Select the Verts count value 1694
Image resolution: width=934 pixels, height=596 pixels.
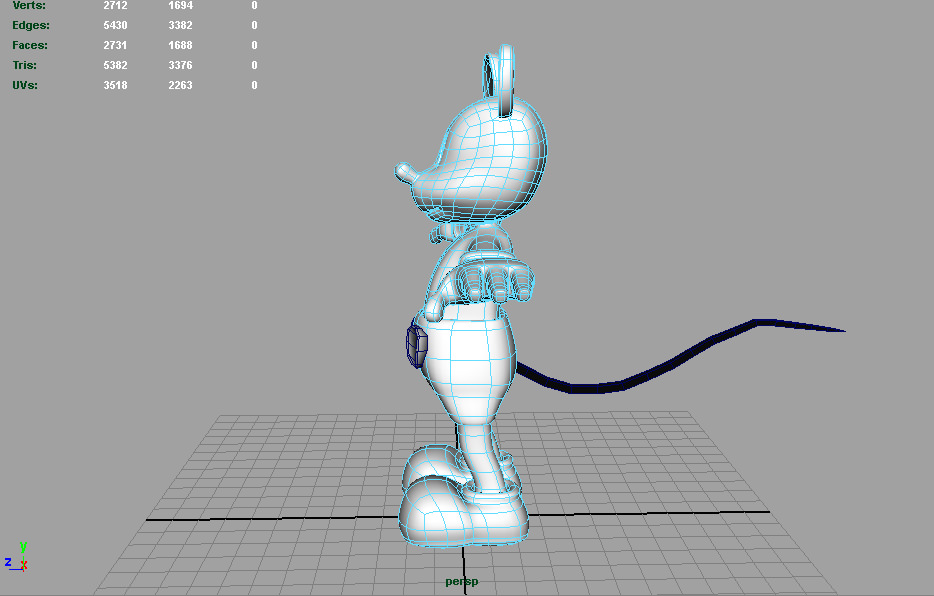180,5
